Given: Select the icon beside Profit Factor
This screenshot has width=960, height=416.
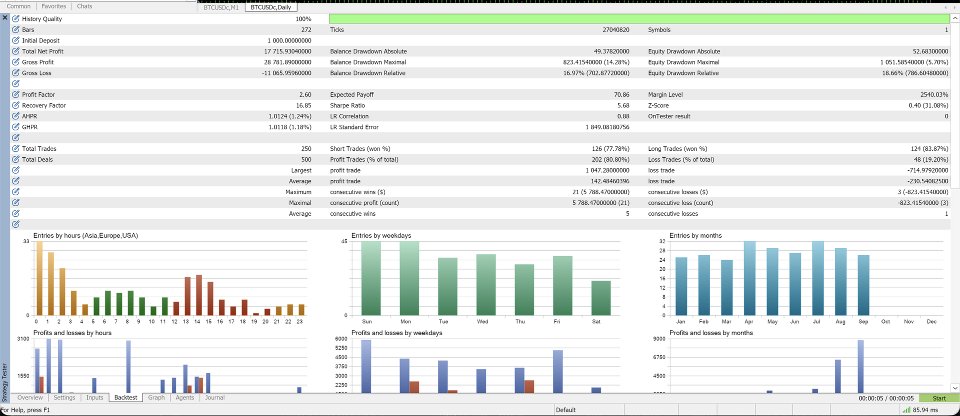Looking at the screenshot, I should point(15,95).
